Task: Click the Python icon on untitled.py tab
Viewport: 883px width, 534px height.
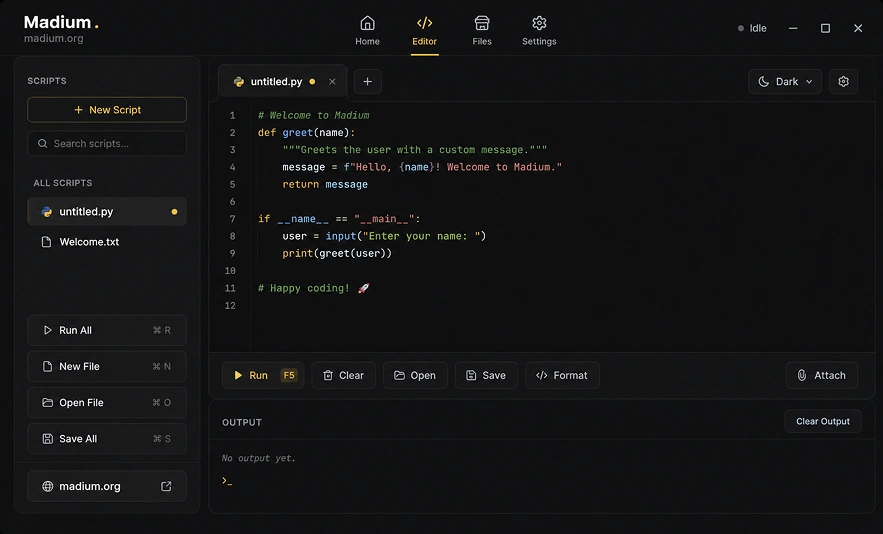Action: coord(239,82)
